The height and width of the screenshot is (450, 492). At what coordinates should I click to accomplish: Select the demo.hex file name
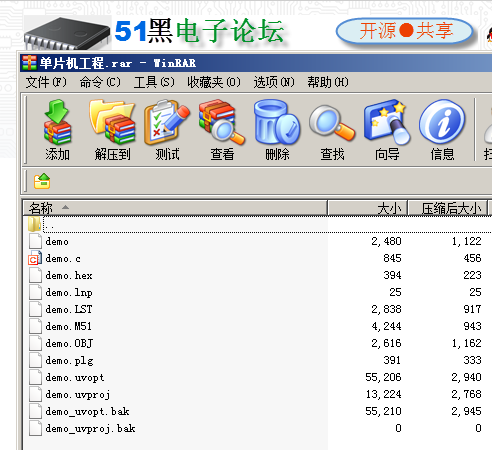[69, 275]
